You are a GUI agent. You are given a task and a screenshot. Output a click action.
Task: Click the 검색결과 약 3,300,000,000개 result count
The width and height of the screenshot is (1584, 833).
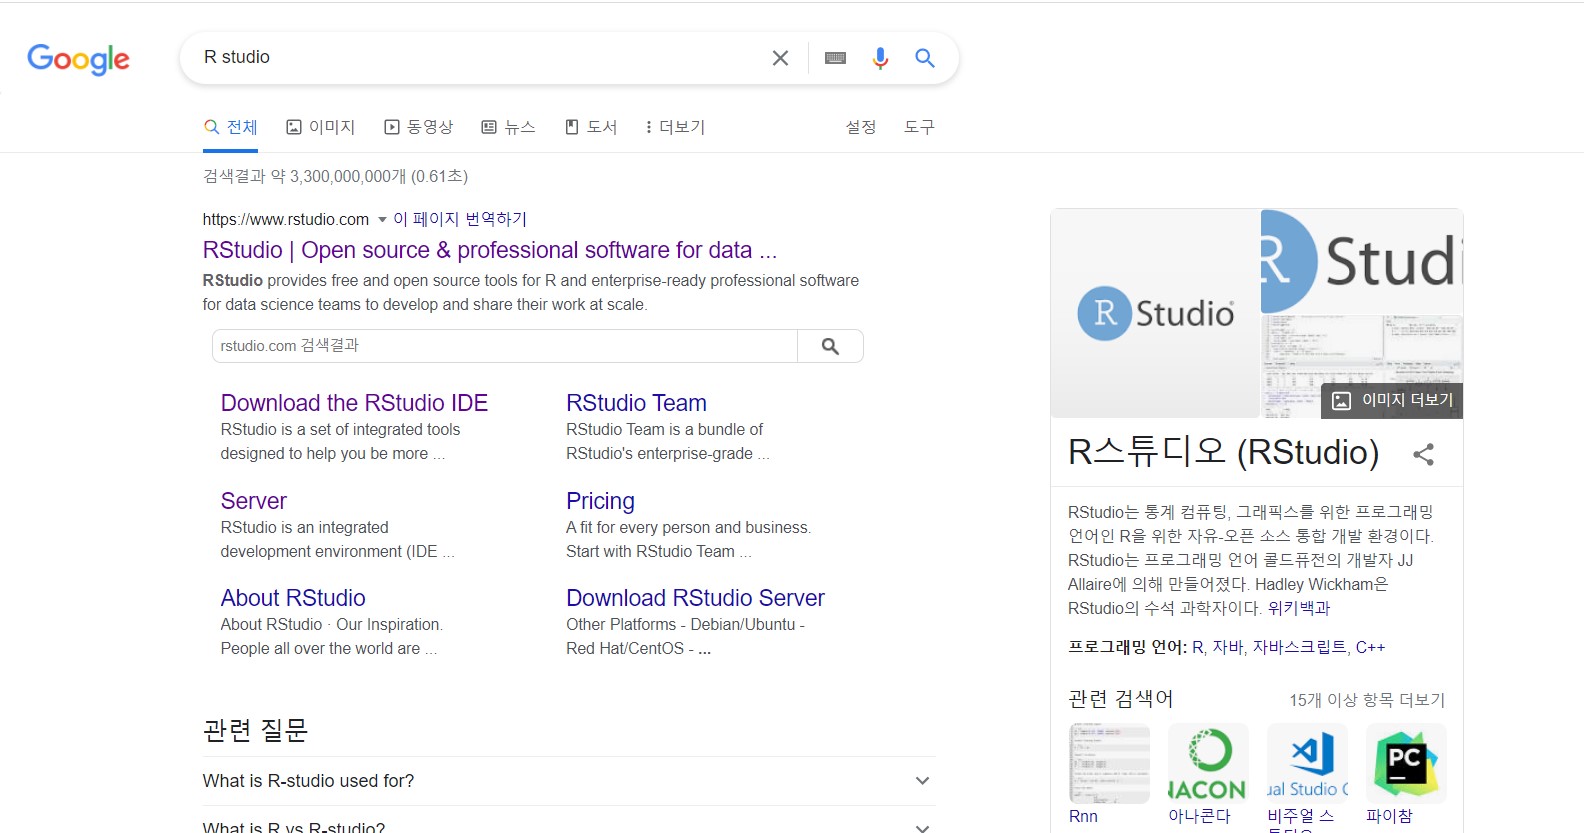pos(335,176)
